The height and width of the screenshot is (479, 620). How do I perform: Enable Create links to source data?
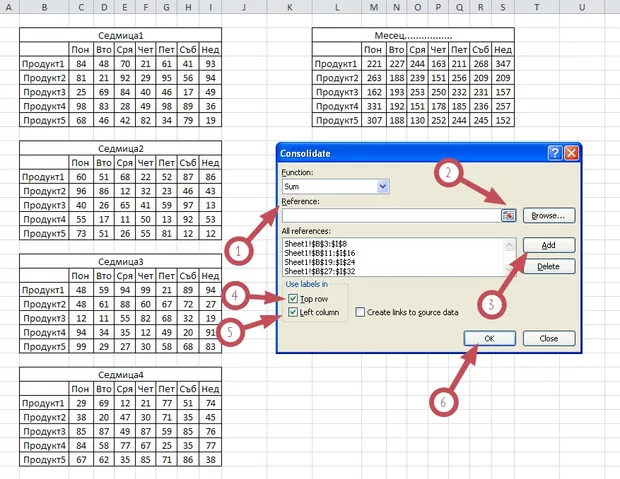click(360, 313)
